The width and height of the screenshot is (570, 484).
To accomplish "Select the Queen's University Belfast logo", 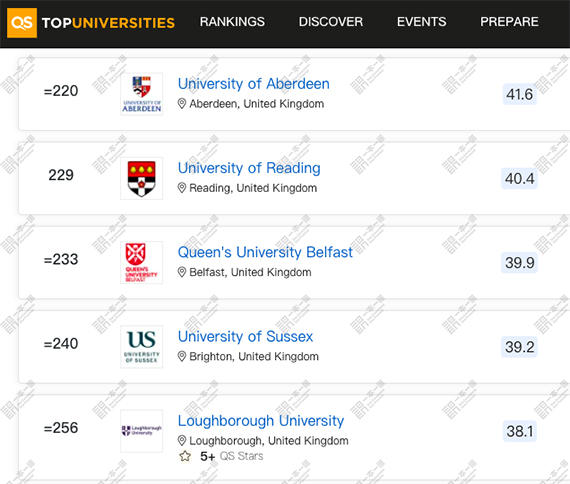I will point(141,263).
